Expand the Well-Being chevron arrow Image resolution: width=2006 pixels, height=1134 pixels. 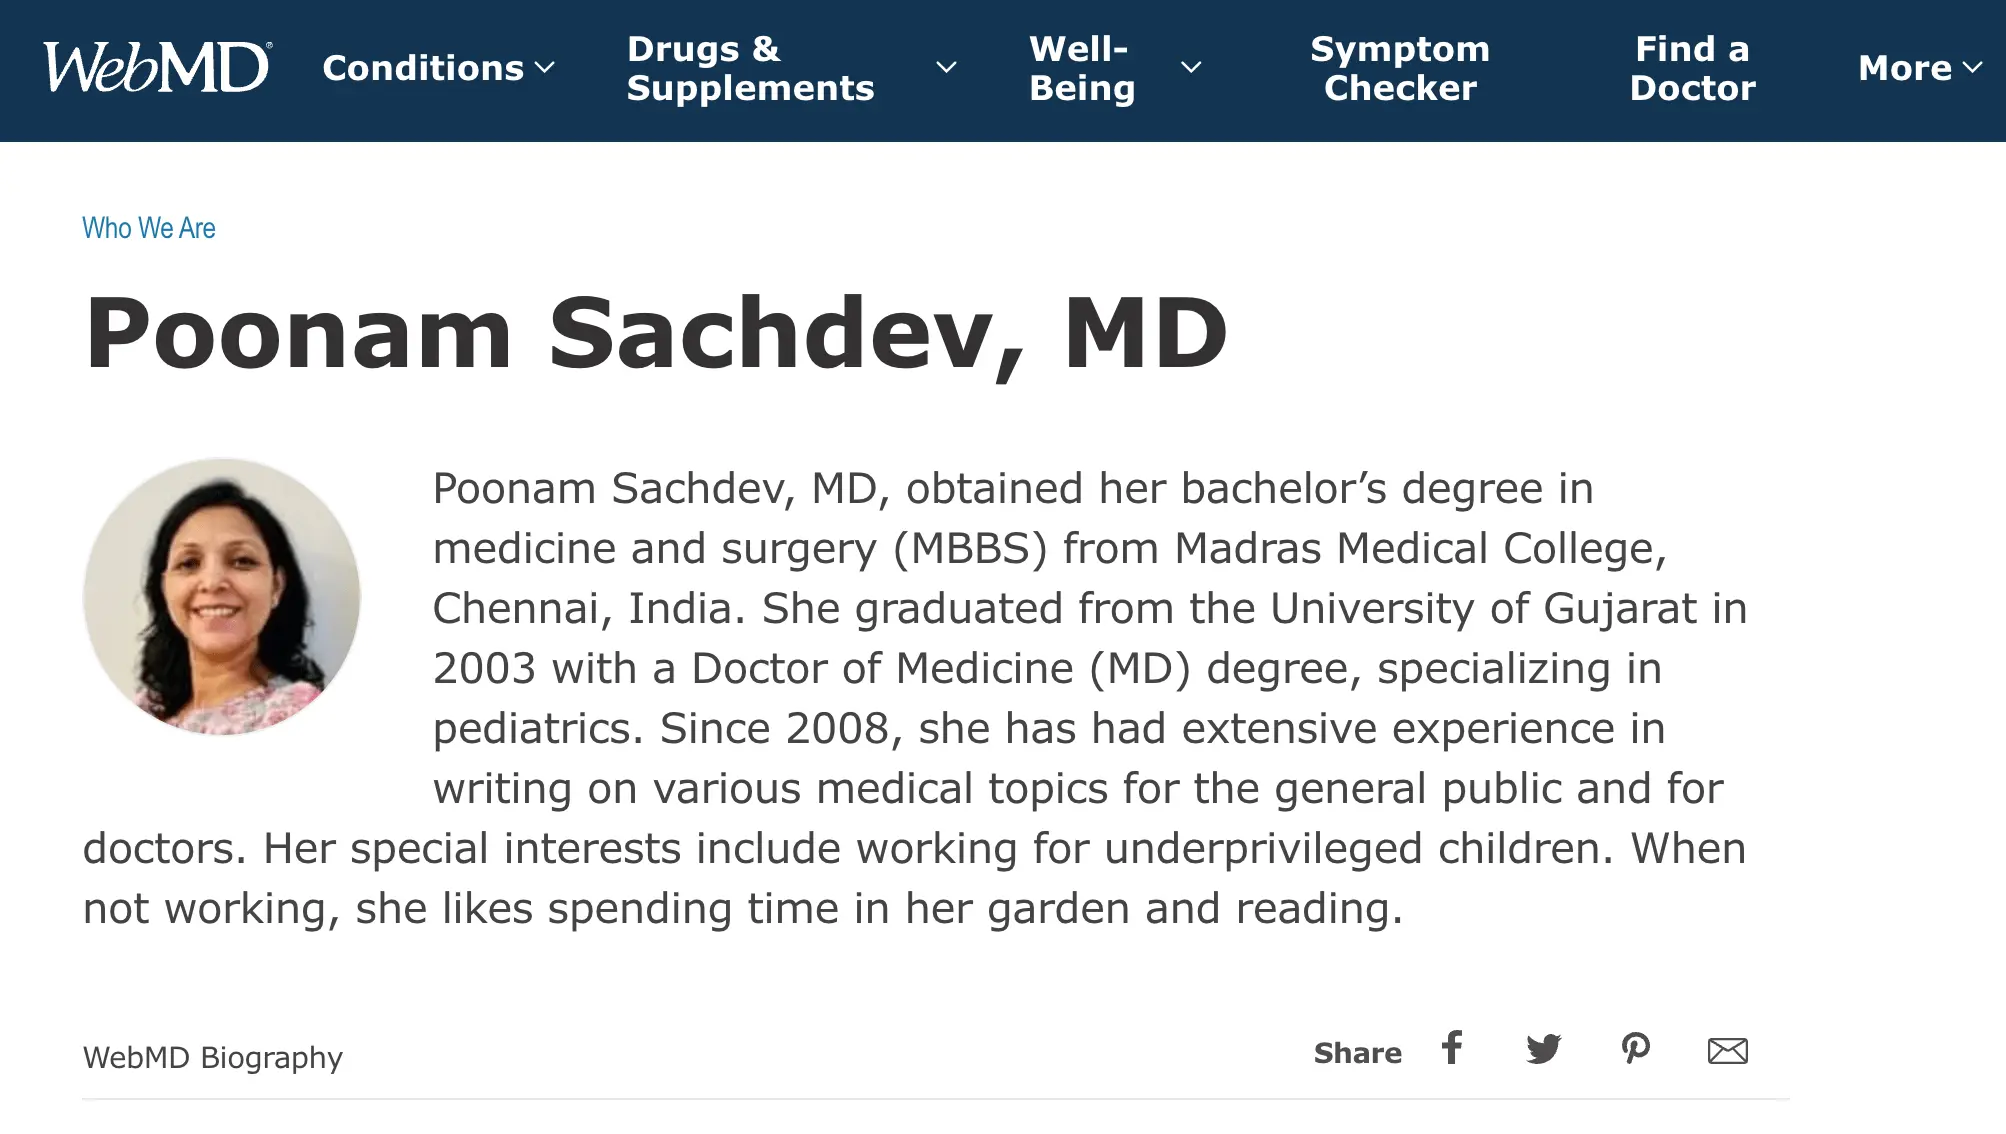[x=1191, y=68]
